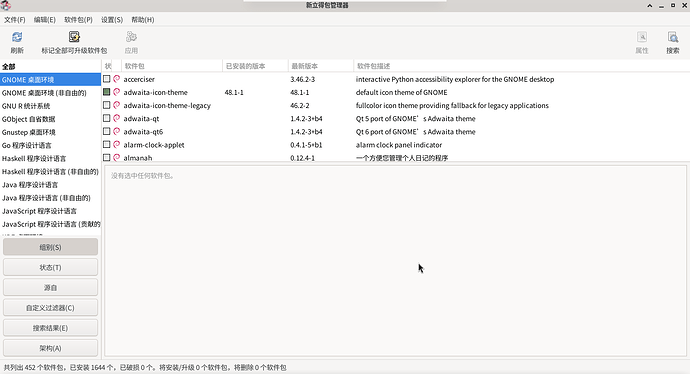Open the 软件包(P) menu
Viewport: 690px width, 374px height.
pos(78,20)
